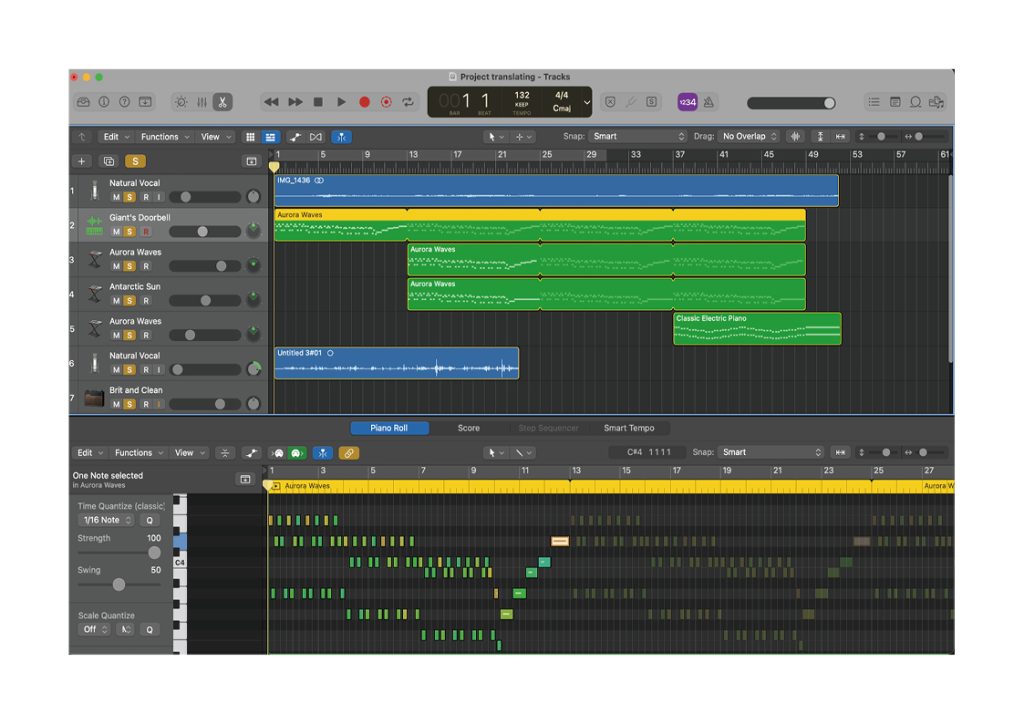Toggle the metronome click icon
The image size is (1024, 724).
[709, 102]
